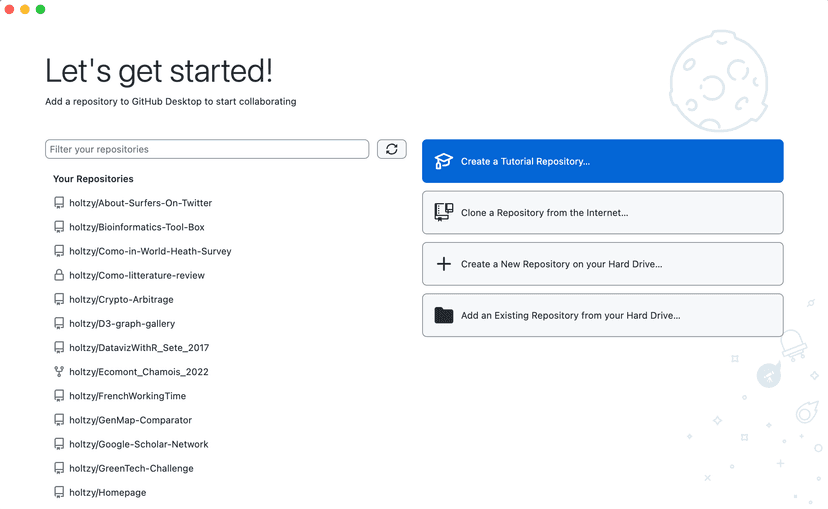Click the graduation cap tutorial icon
828x509 pixels.
[x=444, y=161]
